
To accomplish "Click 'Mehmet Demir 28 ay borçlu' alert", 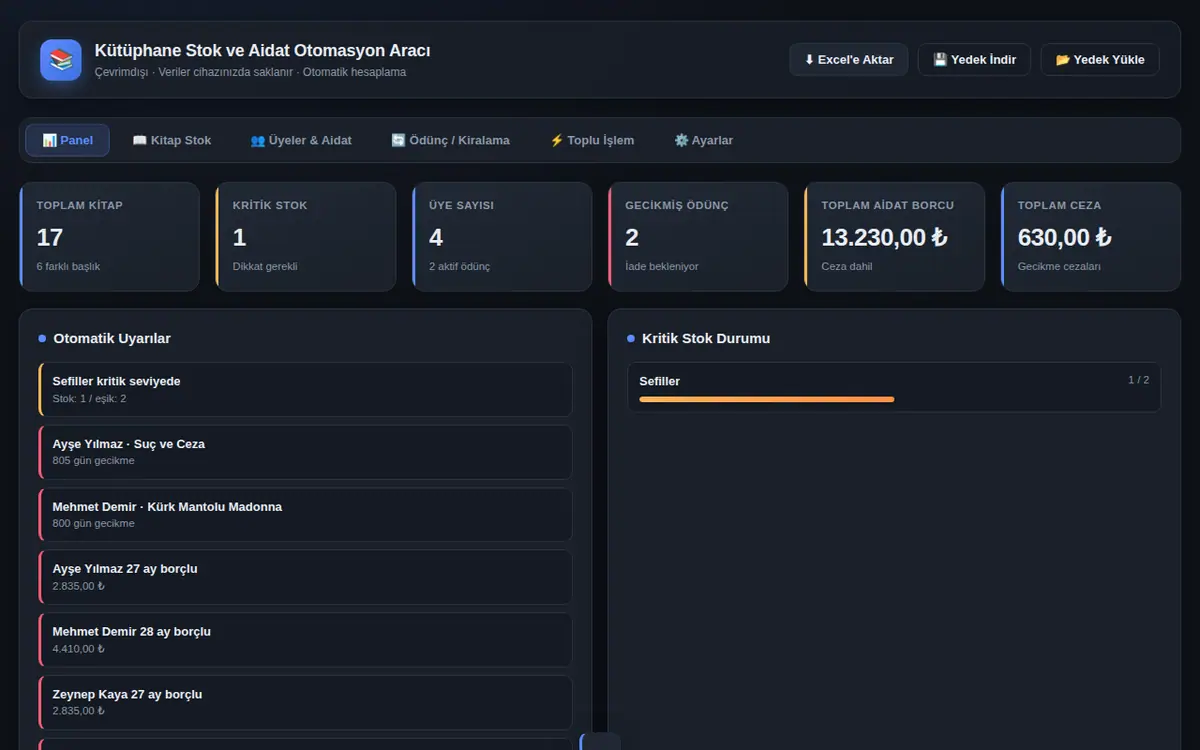I will [x=305, y=640].
